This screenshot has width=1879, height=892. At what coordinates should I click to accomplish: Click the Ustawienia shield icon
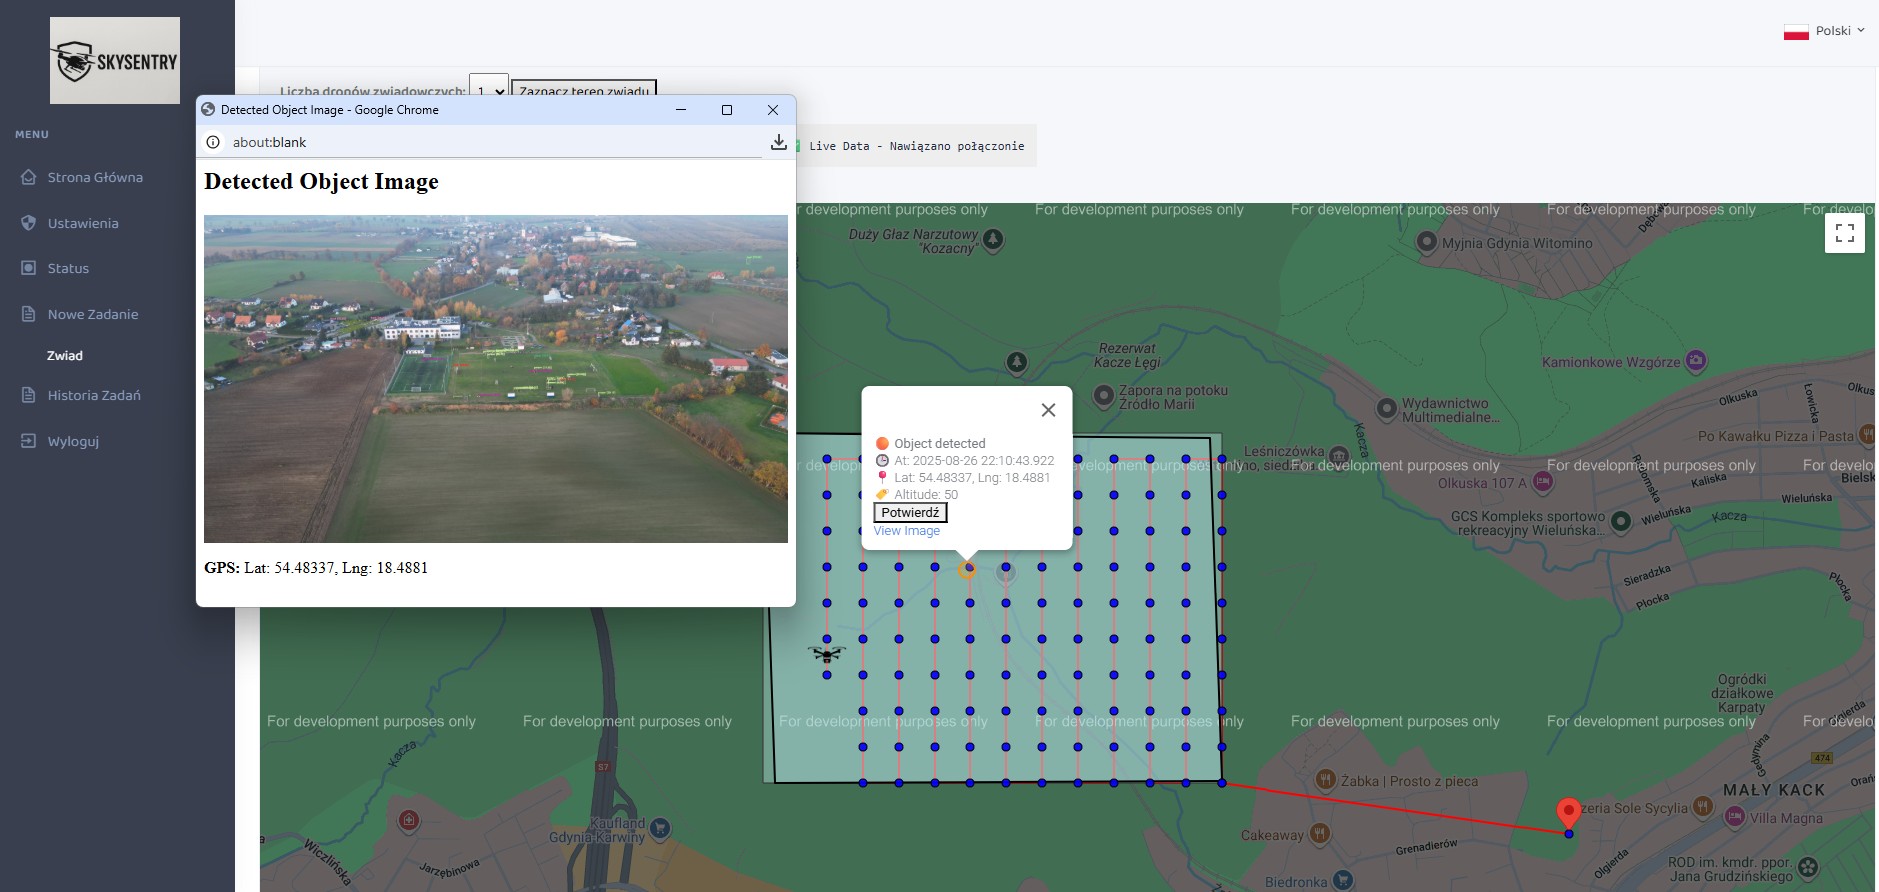click(x=28, y=223)
